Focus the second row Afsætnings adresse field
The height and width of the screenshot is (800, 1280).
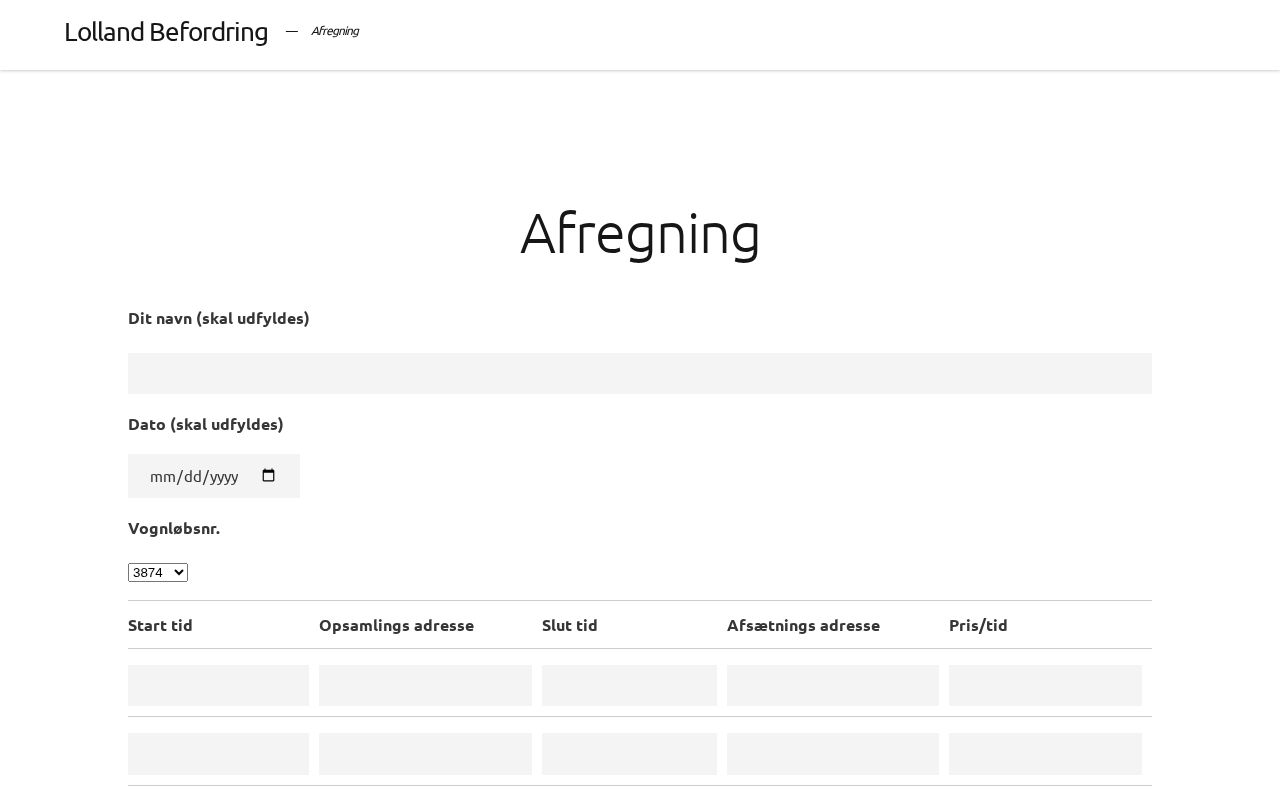(832, 754)
